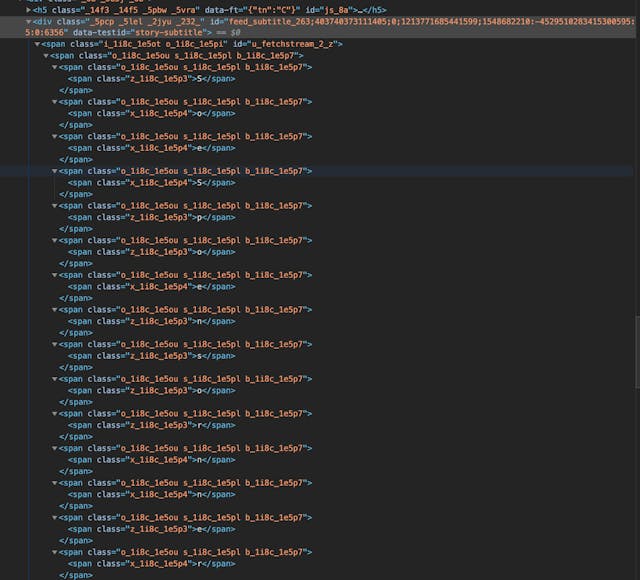Collapse the div with data-testid story-subtitle

(x=29, y=21)
